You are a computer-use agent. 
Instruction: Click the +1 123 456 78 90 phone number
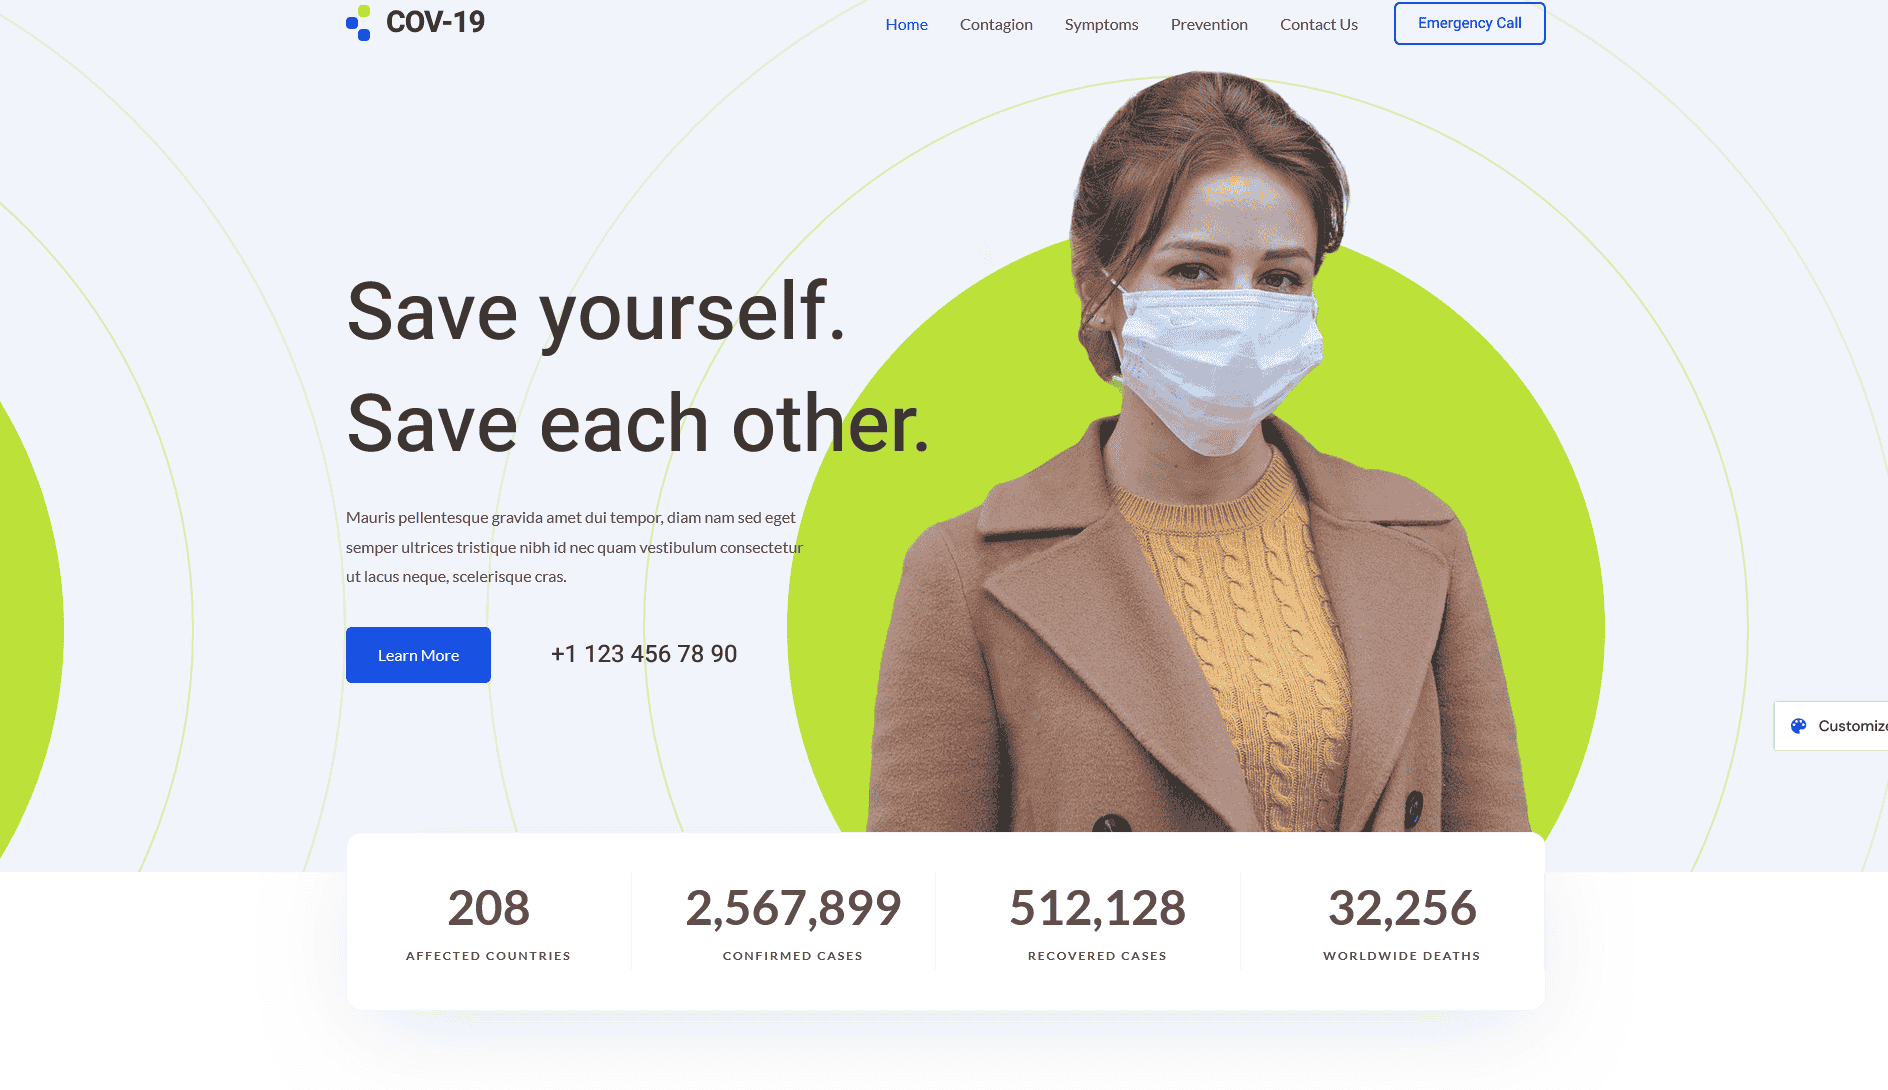(x=644, y=654)
